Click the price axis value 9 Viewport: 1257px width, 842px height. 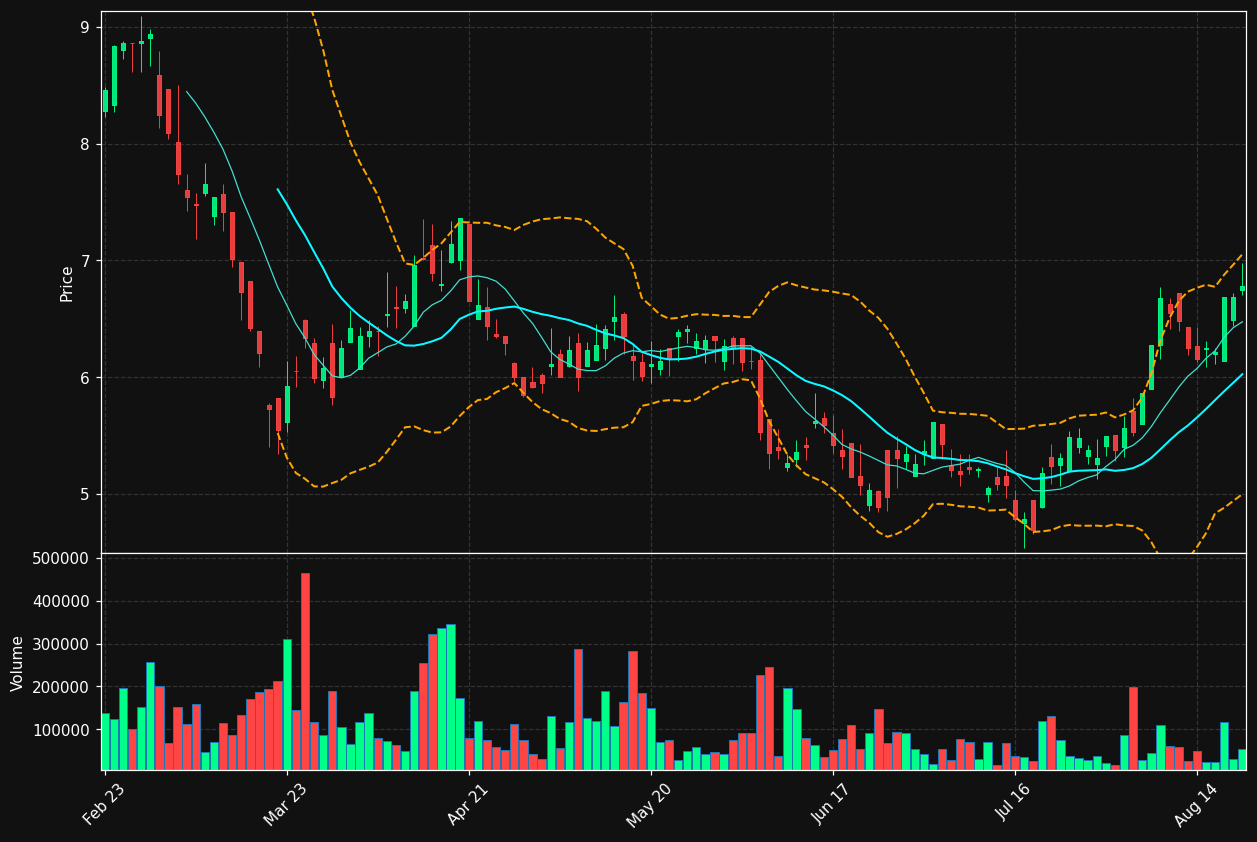85,27
